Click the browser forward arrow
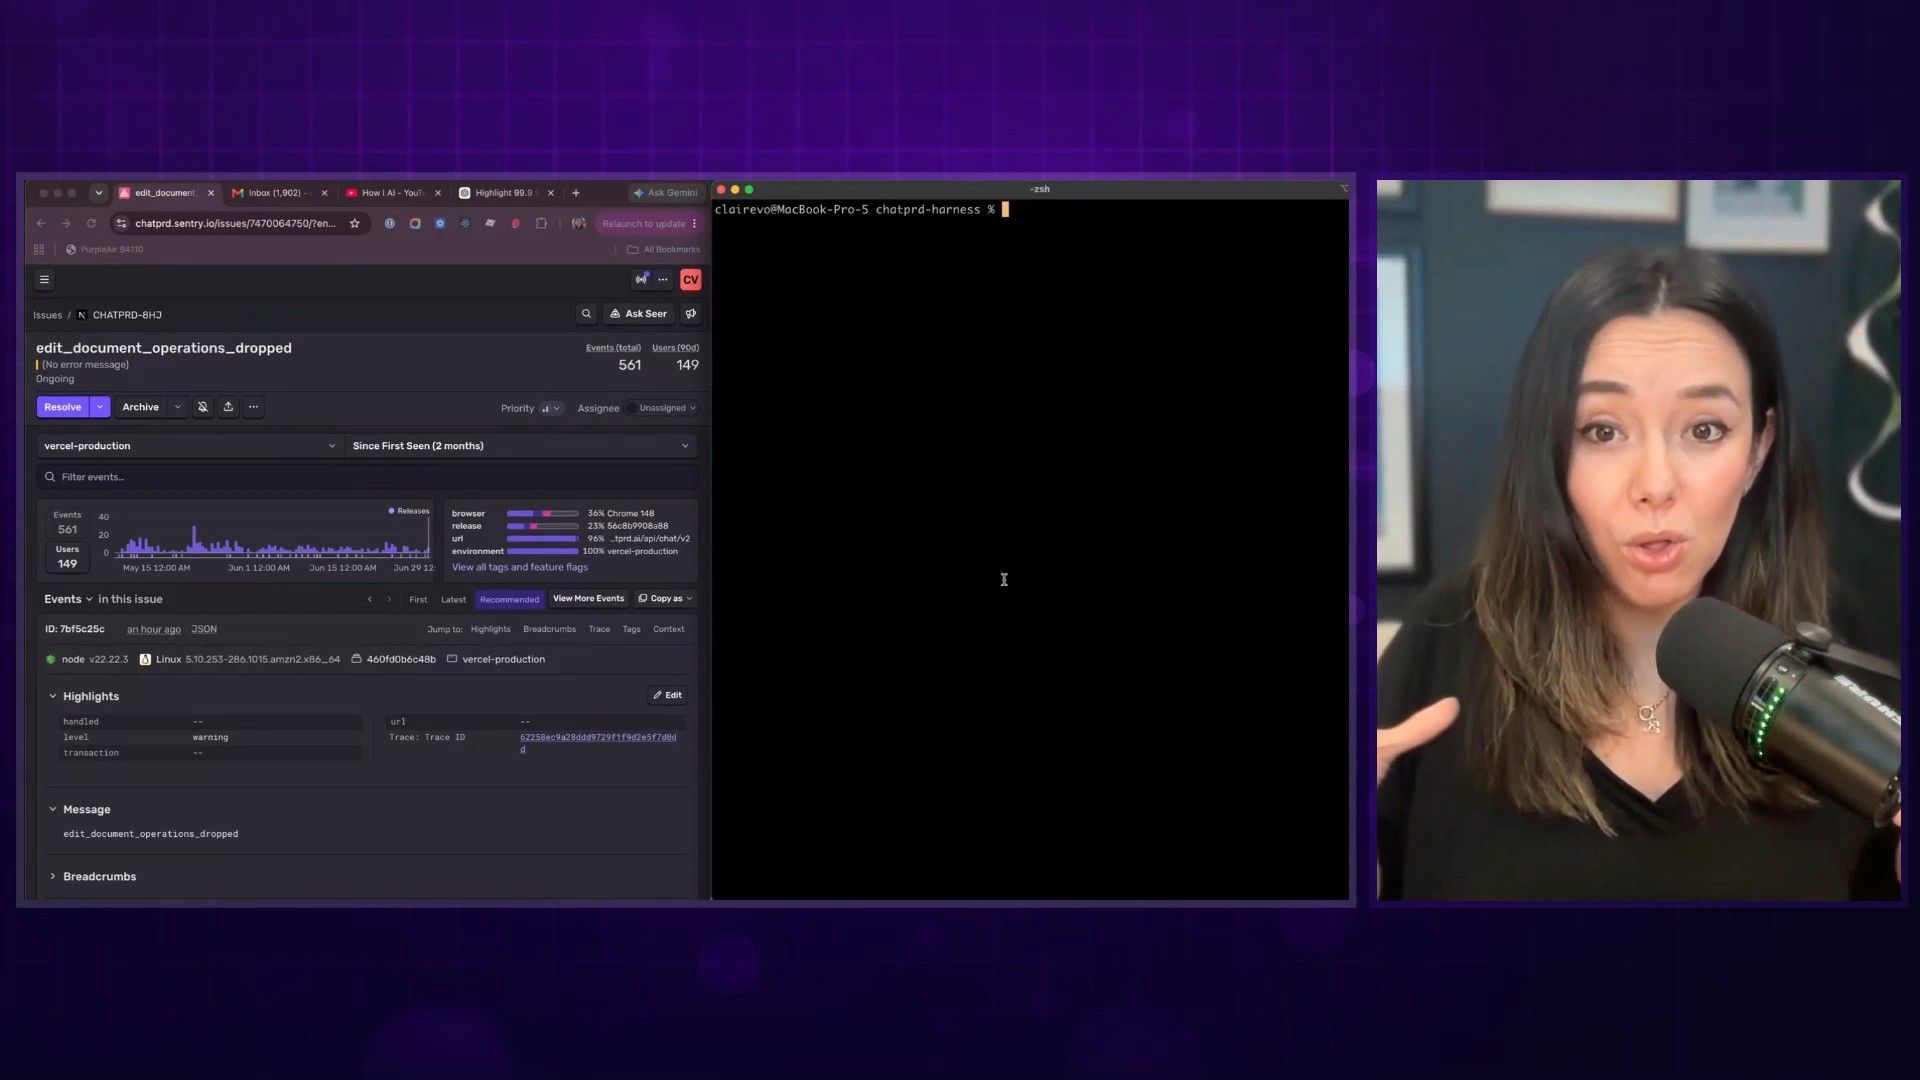 point(66,224)
